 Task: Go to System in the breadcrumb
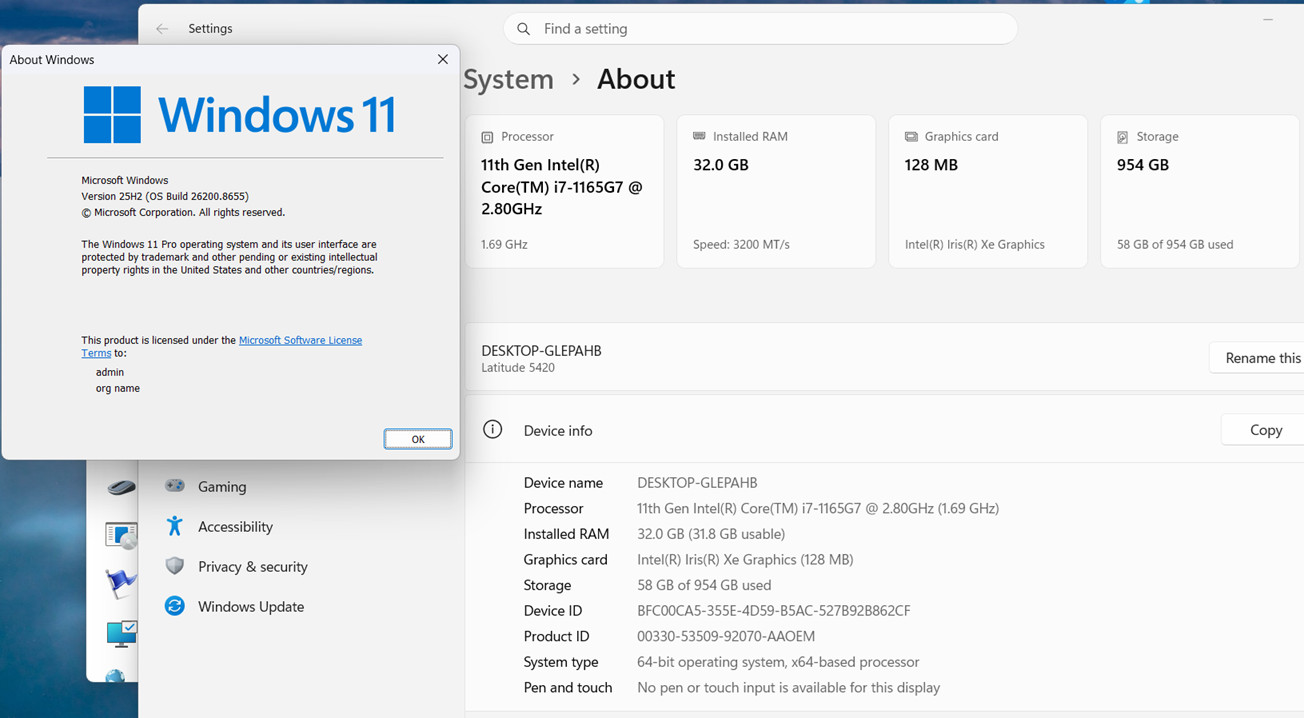tap(508, 79)
